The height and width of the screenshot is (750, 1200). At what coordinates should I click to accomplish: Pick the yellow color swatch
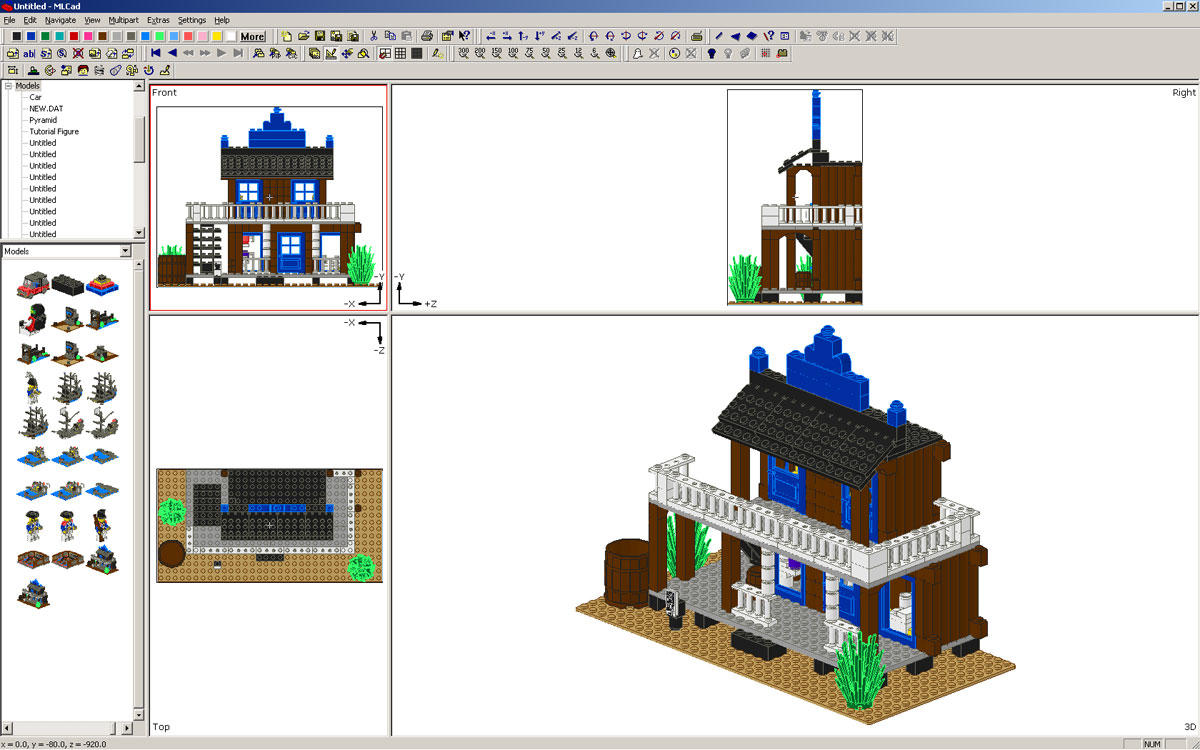216,36
